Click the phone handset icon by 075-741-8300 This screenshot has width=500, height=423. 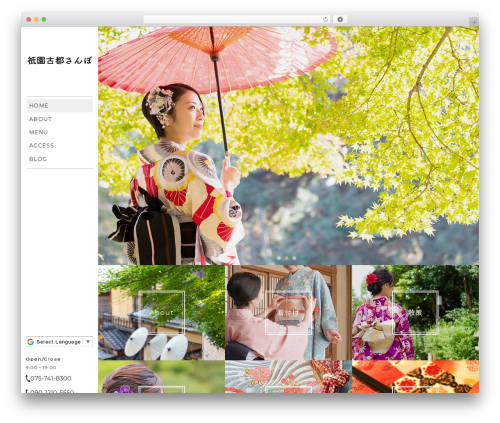click(28, 379)
